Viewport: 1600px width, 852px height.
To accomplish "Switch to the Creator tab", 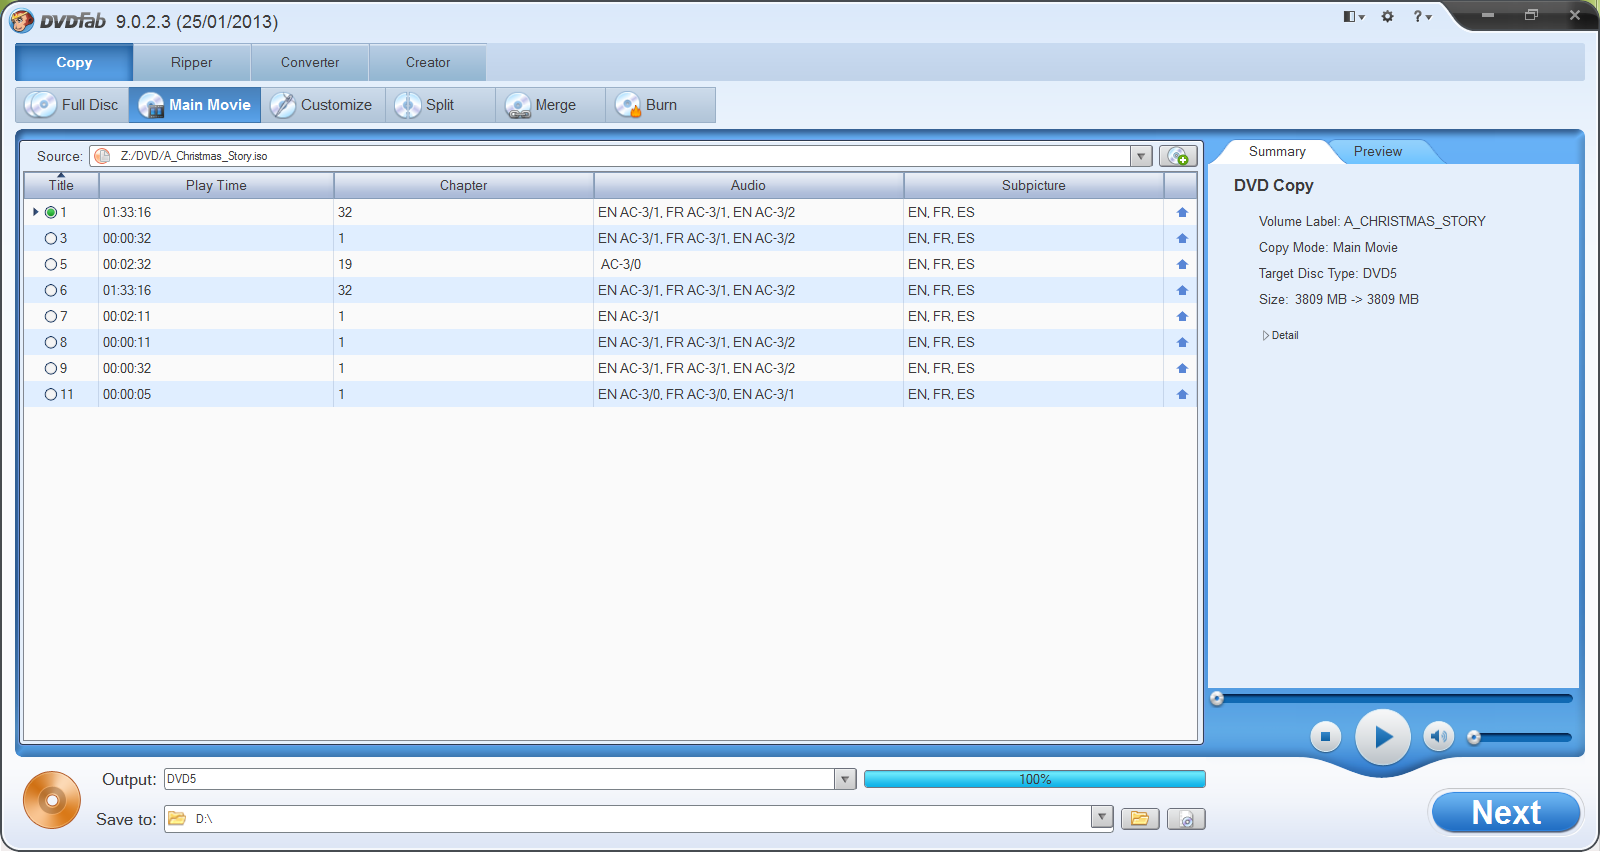I will (x=428, y=62).
